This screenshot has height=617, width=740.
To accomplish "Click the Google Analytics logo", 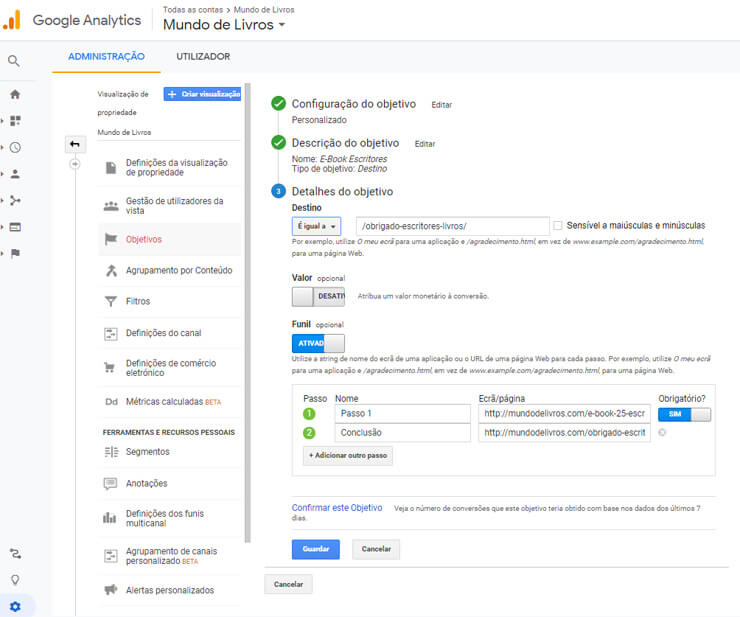I will [x=12, y=20].
